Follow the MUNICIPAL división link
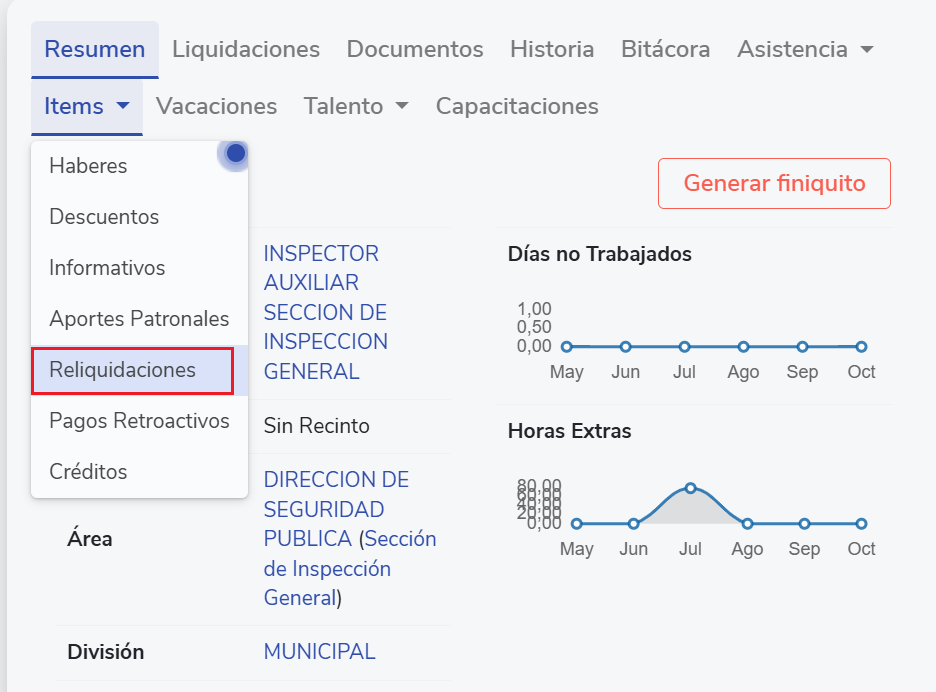This screenshot has height=692, width=936. click(x=319, y=652)
